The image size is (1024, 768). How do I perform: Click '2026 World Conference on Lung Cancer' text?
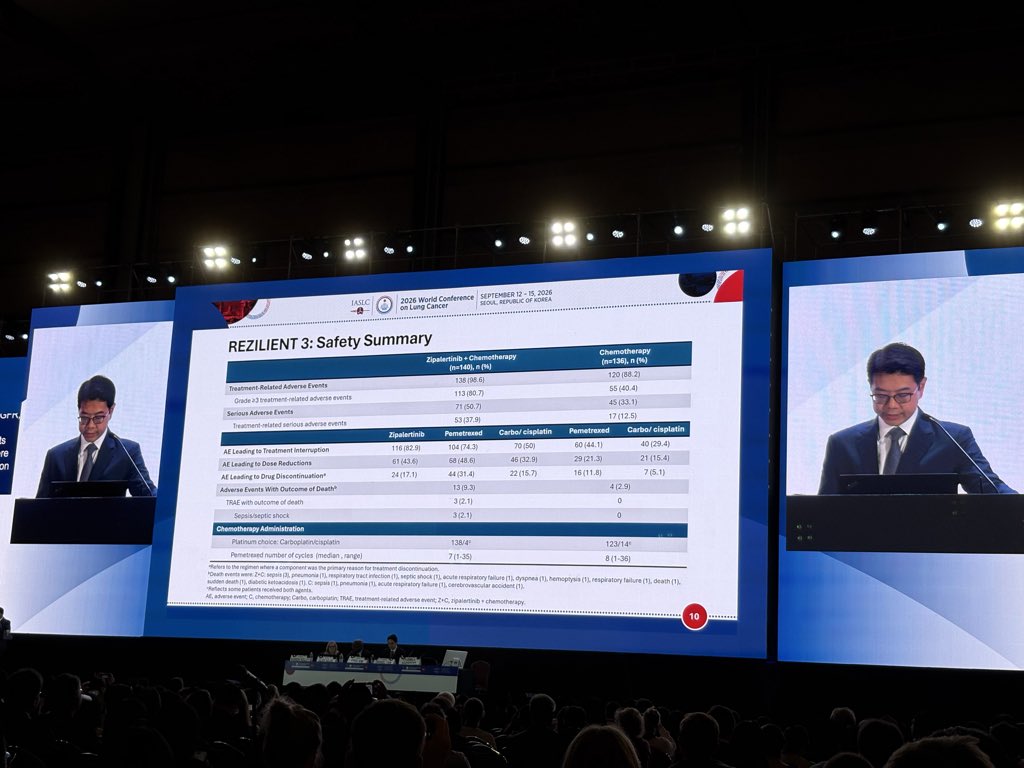click(436, 302)
